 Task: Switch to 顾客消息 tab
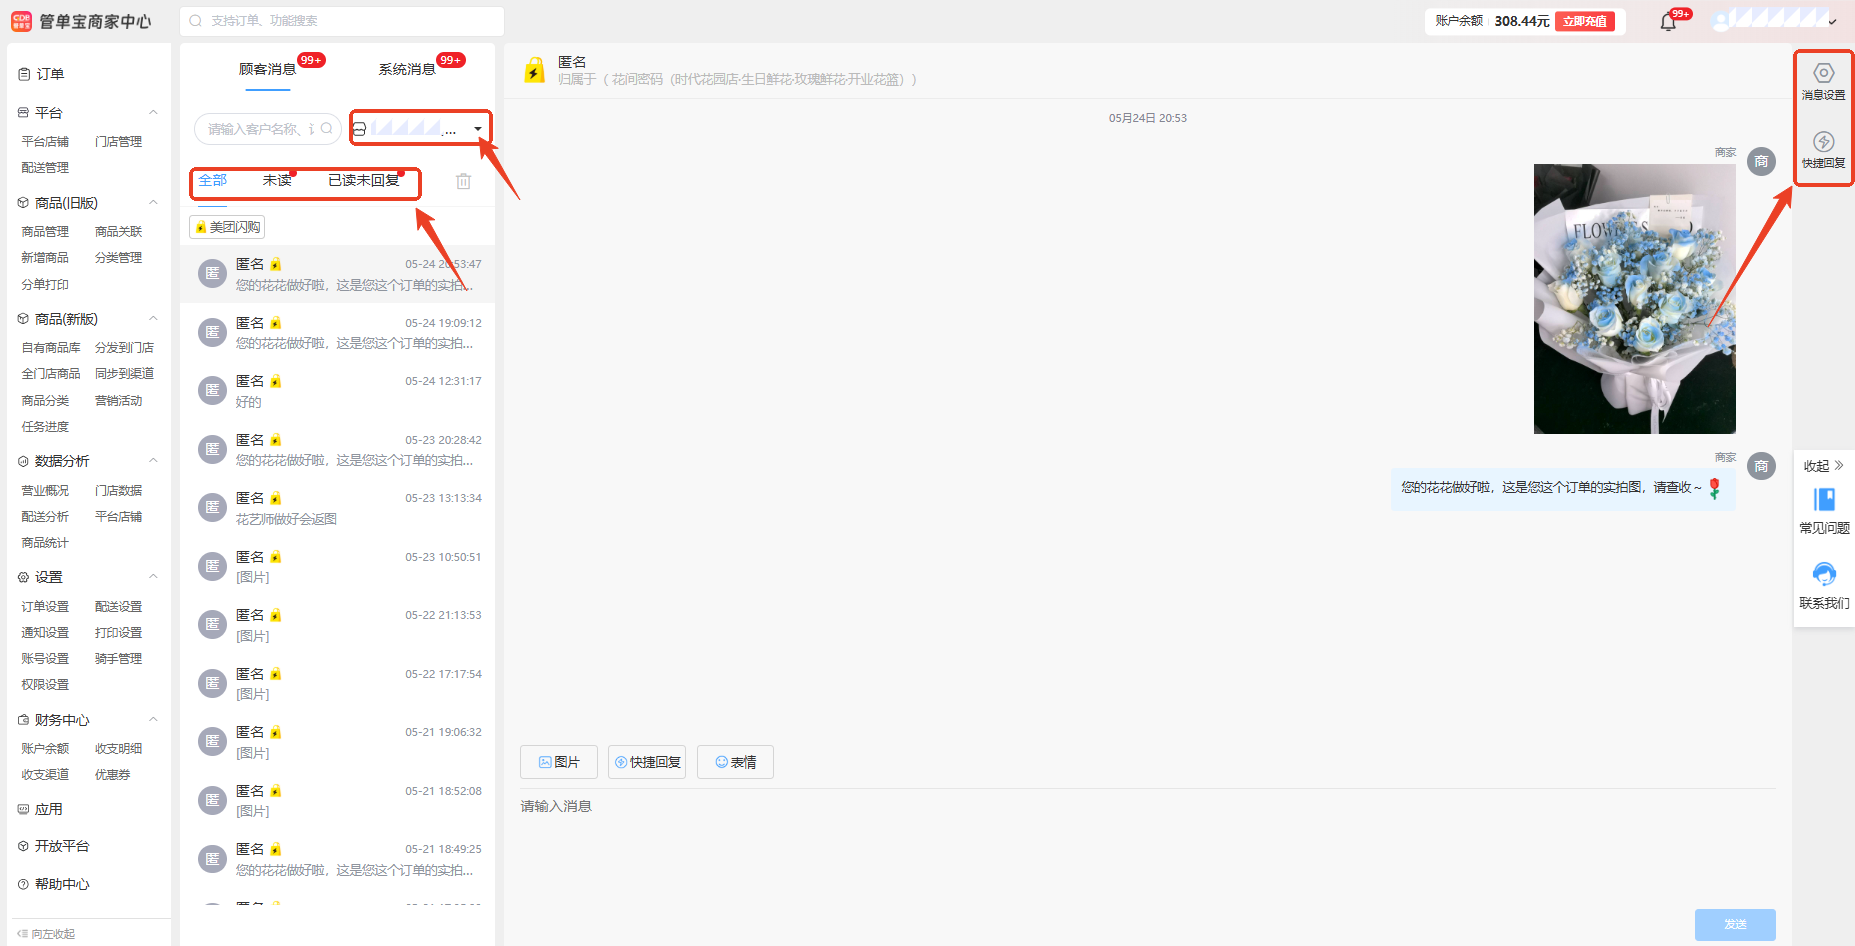(x=267, y=69)
